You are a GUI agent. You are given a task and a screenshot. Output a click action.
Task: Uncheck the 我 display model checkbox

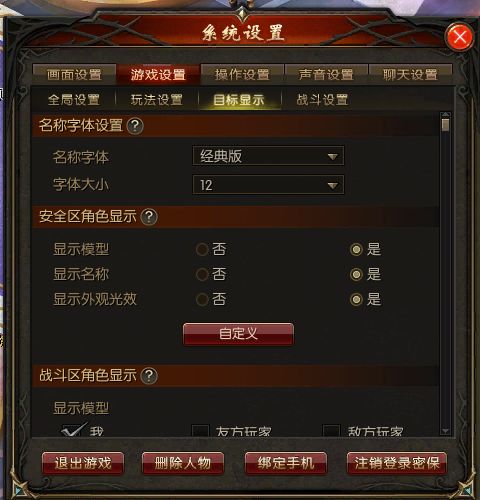click(73, 430)
